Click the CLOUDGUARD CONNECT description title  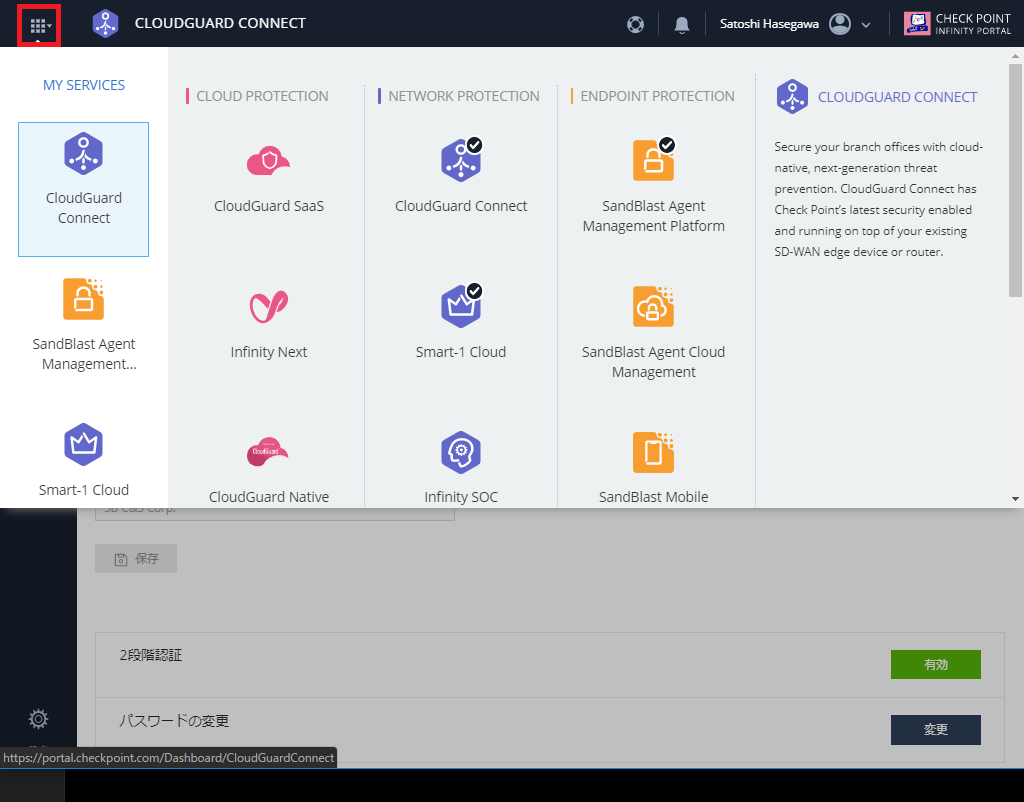click(897, 97)
